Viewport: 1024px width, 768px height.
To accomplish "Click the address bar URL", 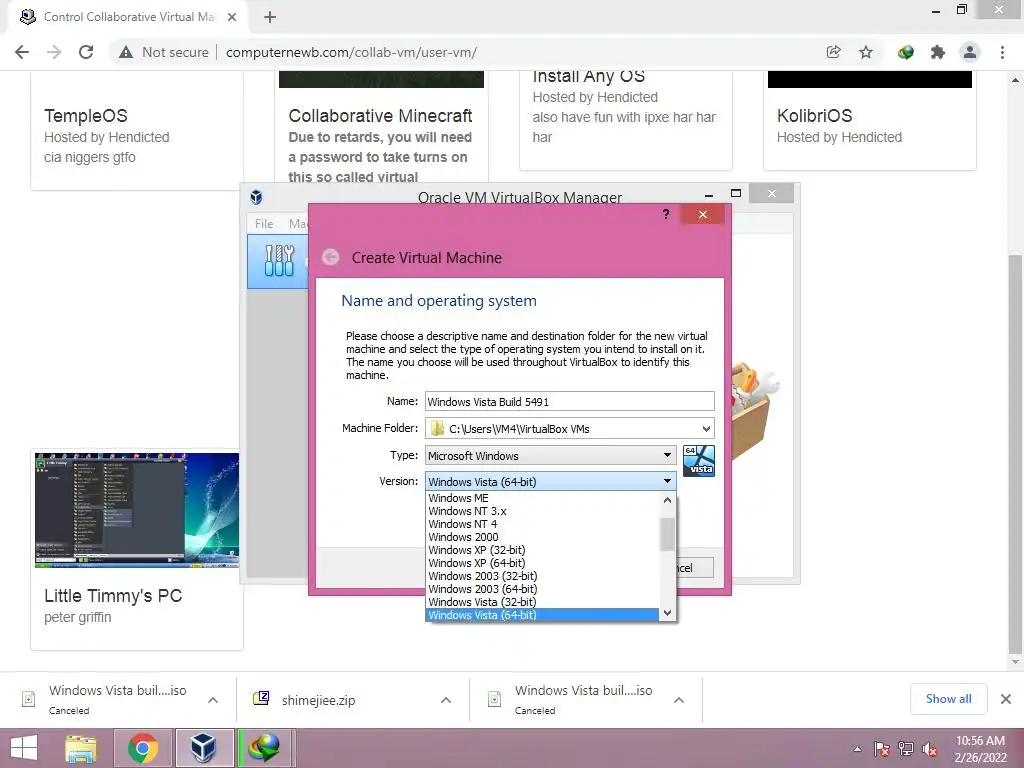I will 351,52.
